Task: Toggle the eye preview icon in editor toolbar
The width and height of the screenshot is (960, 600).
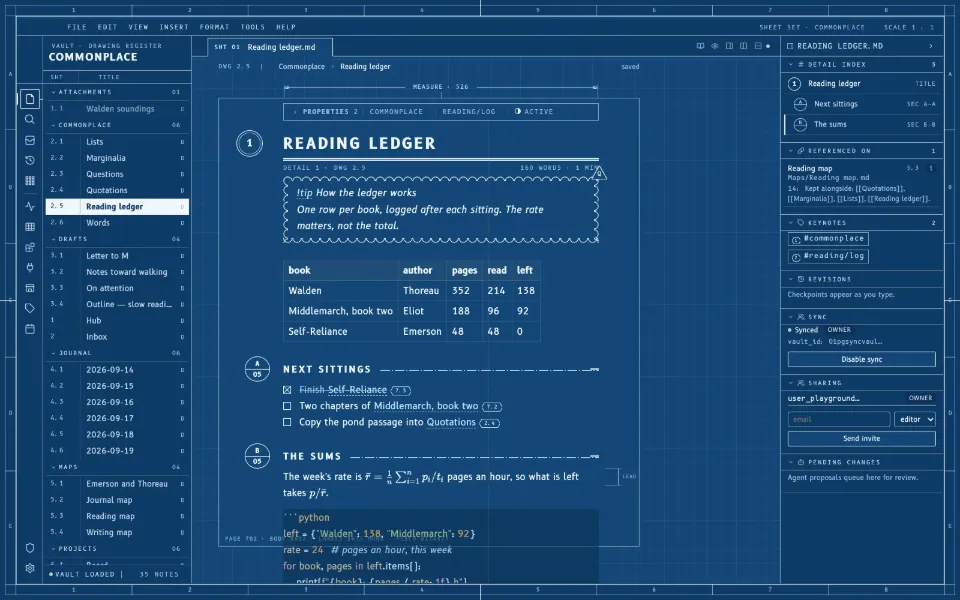Action: (714, 46)
